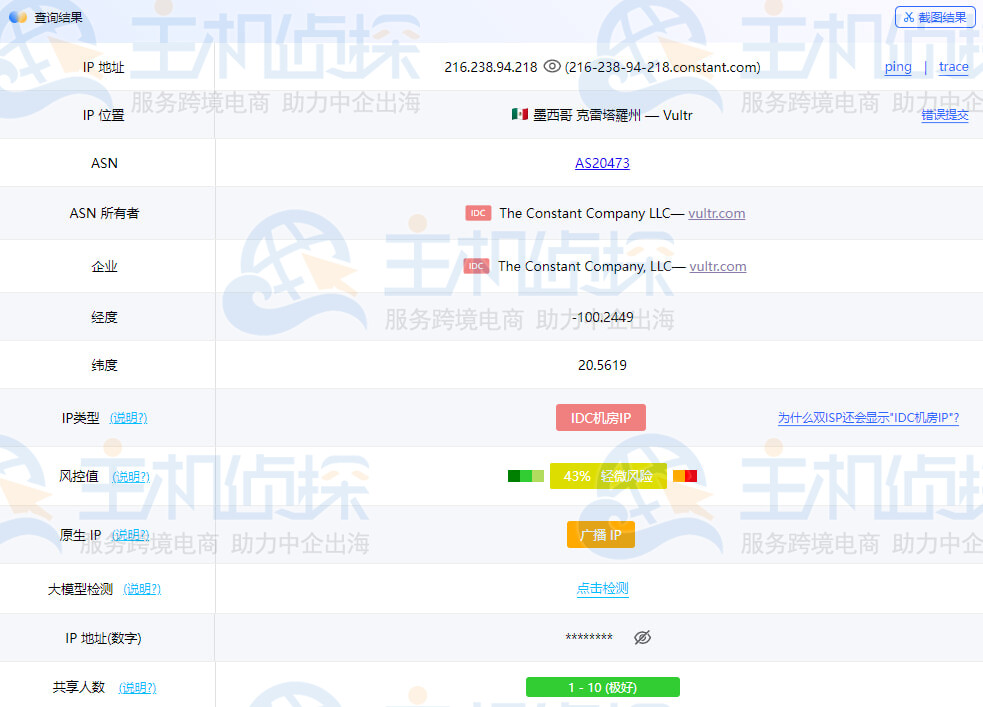Click the green low-risk bar segment

coord(525,476)
